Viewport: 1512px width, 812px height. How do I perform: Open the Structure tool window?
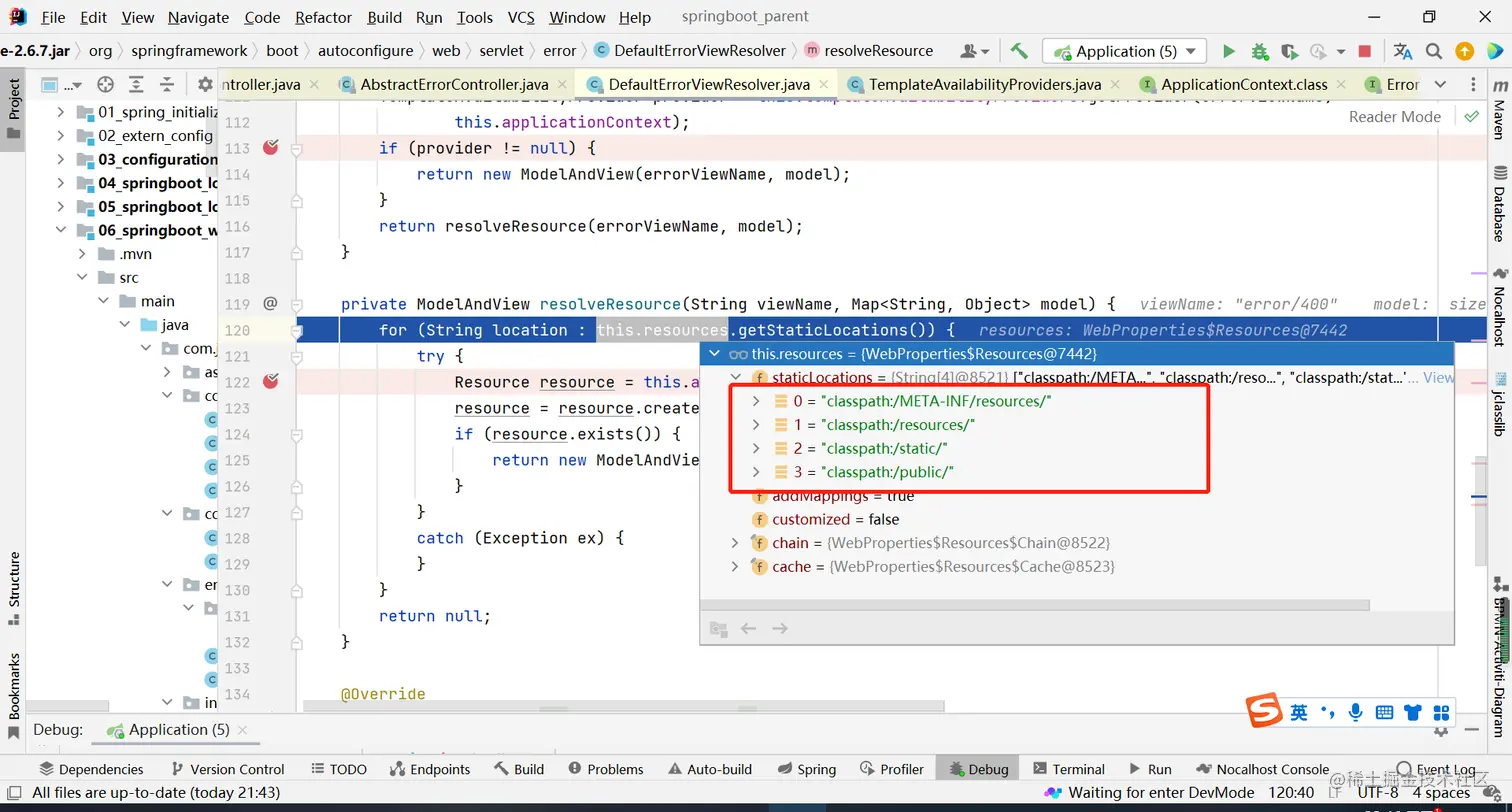(x=14, y=588)
